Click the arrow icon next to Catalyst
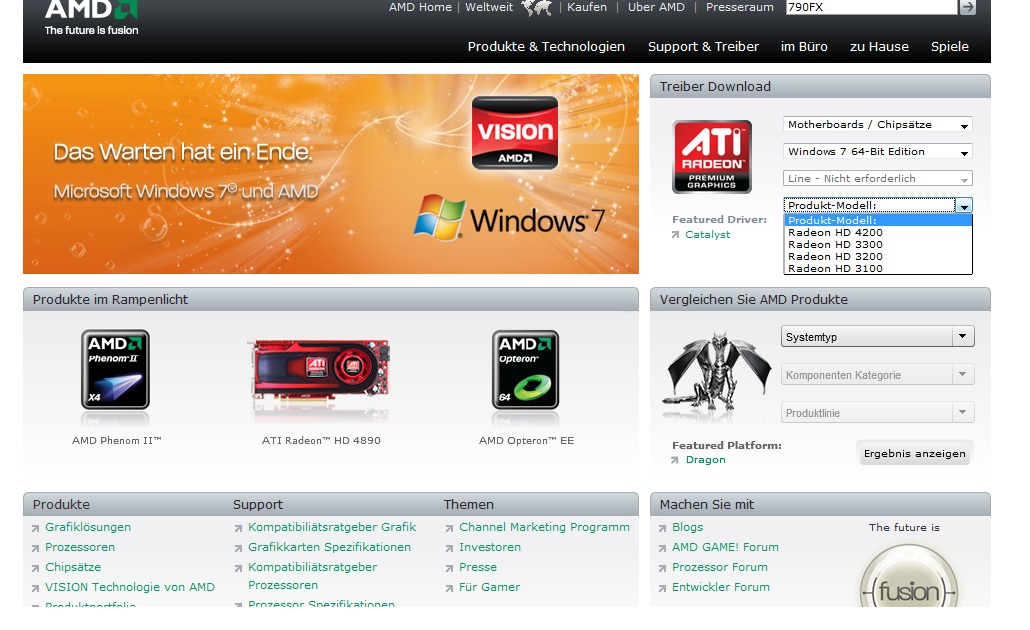Image resolution: width=1030 pixels, height=630 pixels. 675,235
